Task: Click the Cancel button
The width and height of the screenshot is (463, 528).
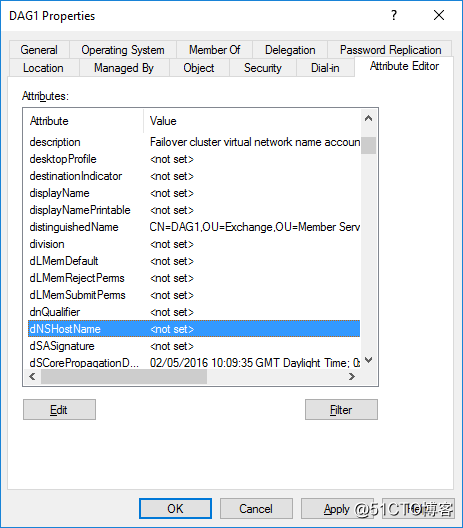Action: click(256, 508)
